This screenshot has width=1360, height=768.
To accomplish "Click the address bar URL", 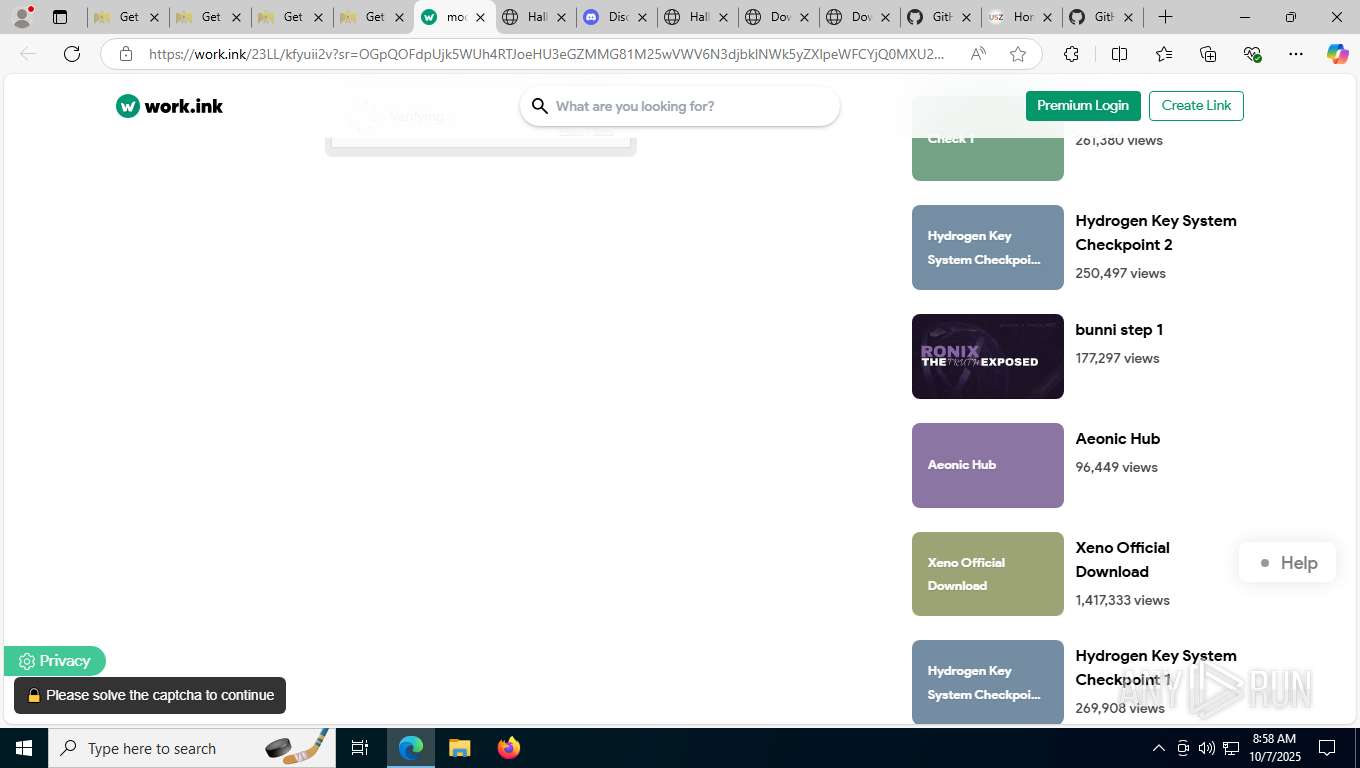I will coord(546,54).
